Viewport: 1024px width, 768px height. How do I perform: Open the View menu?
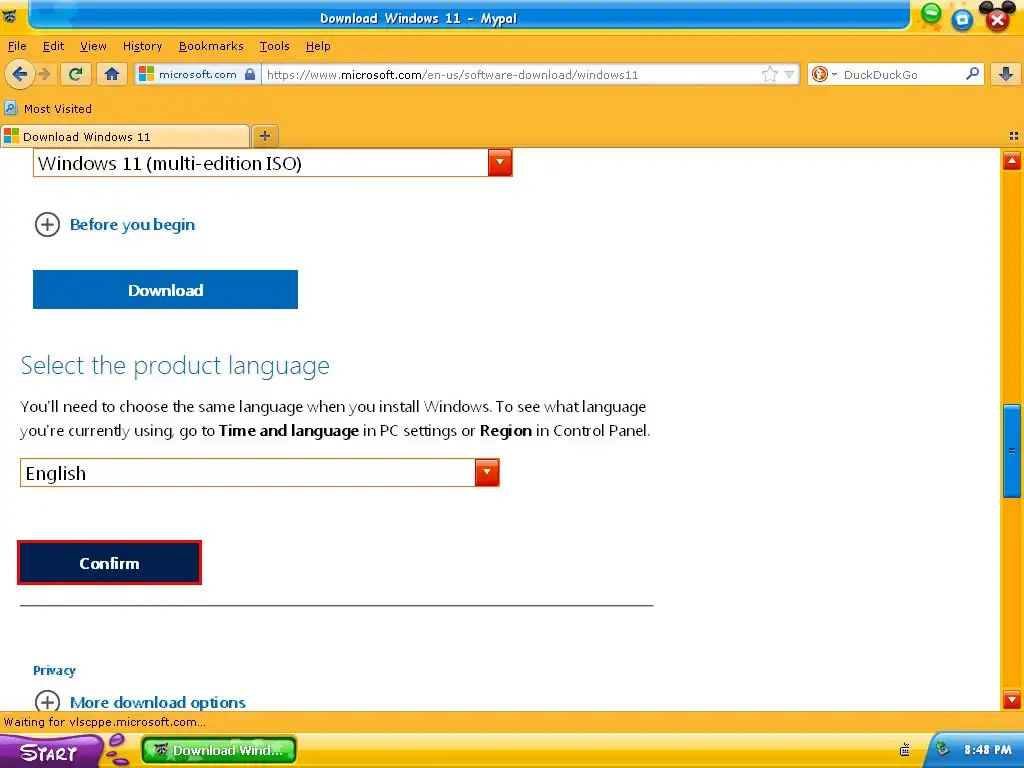(93, 46)
